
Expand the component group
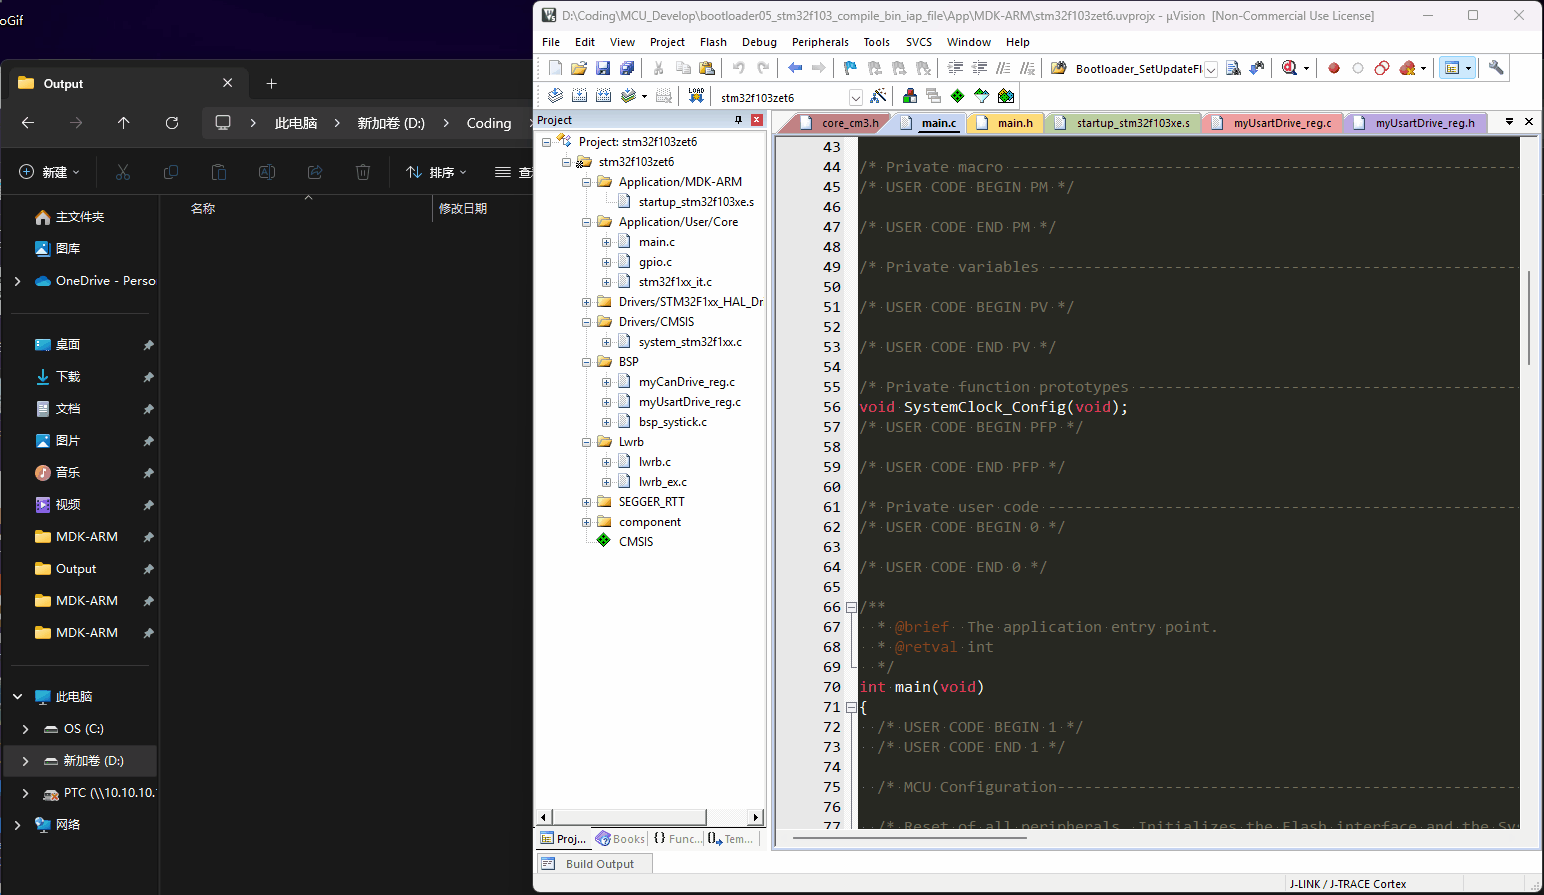[587, 522]
